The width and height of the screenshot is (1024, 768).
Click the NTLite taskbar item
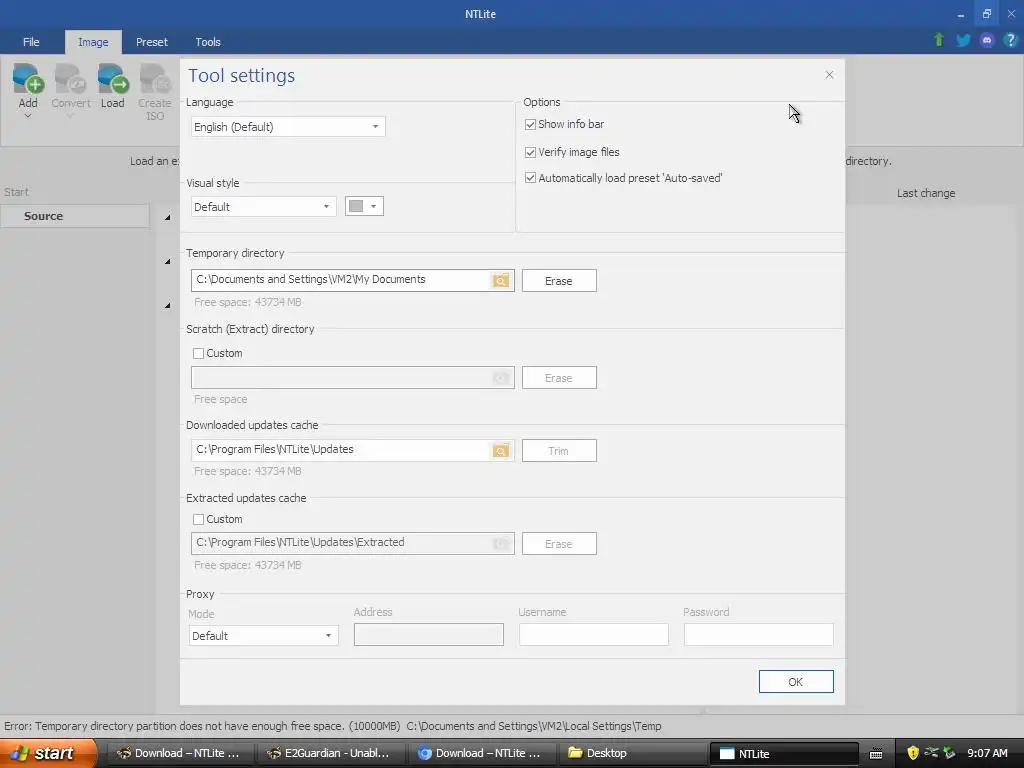click(x=783, y=754)
